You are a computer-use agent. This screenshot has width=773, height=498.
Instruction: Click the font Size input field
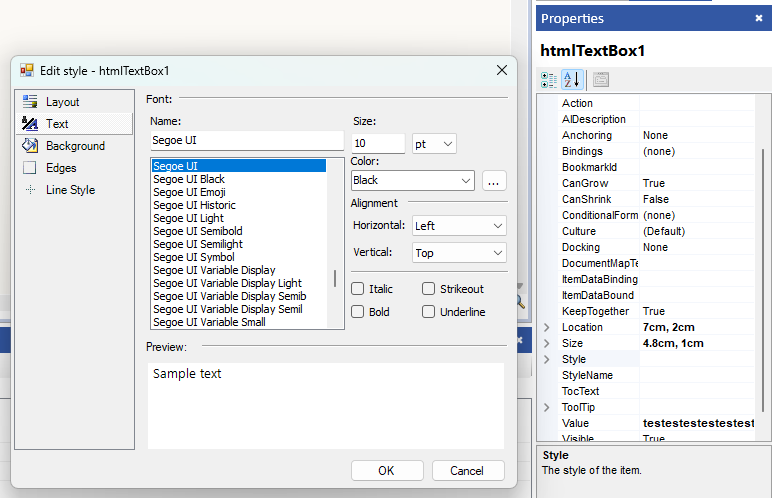378,144
